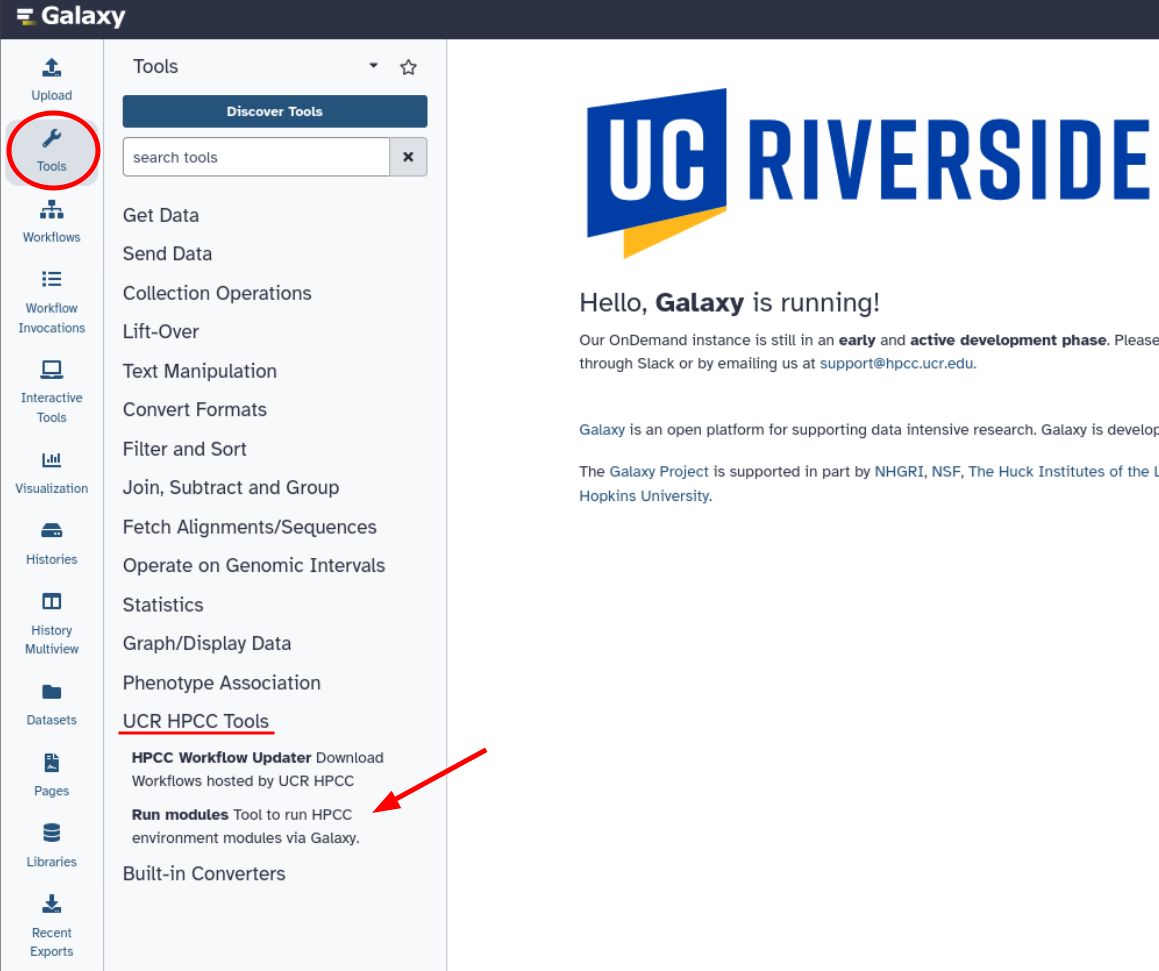Collapse the UCR HPCC Tools section
This screenshot has width=1159, height=971.
[x=196, y=721]
